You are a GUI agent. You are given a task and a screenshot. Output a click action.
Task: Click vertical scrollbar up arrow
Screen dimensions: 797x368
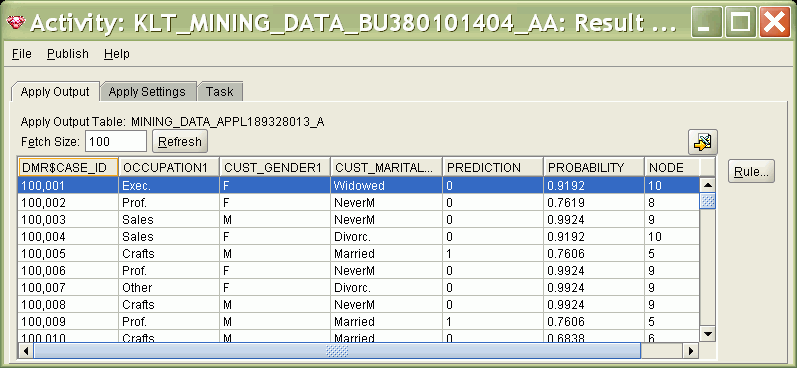pyautogui.click(x=708, y=185)
